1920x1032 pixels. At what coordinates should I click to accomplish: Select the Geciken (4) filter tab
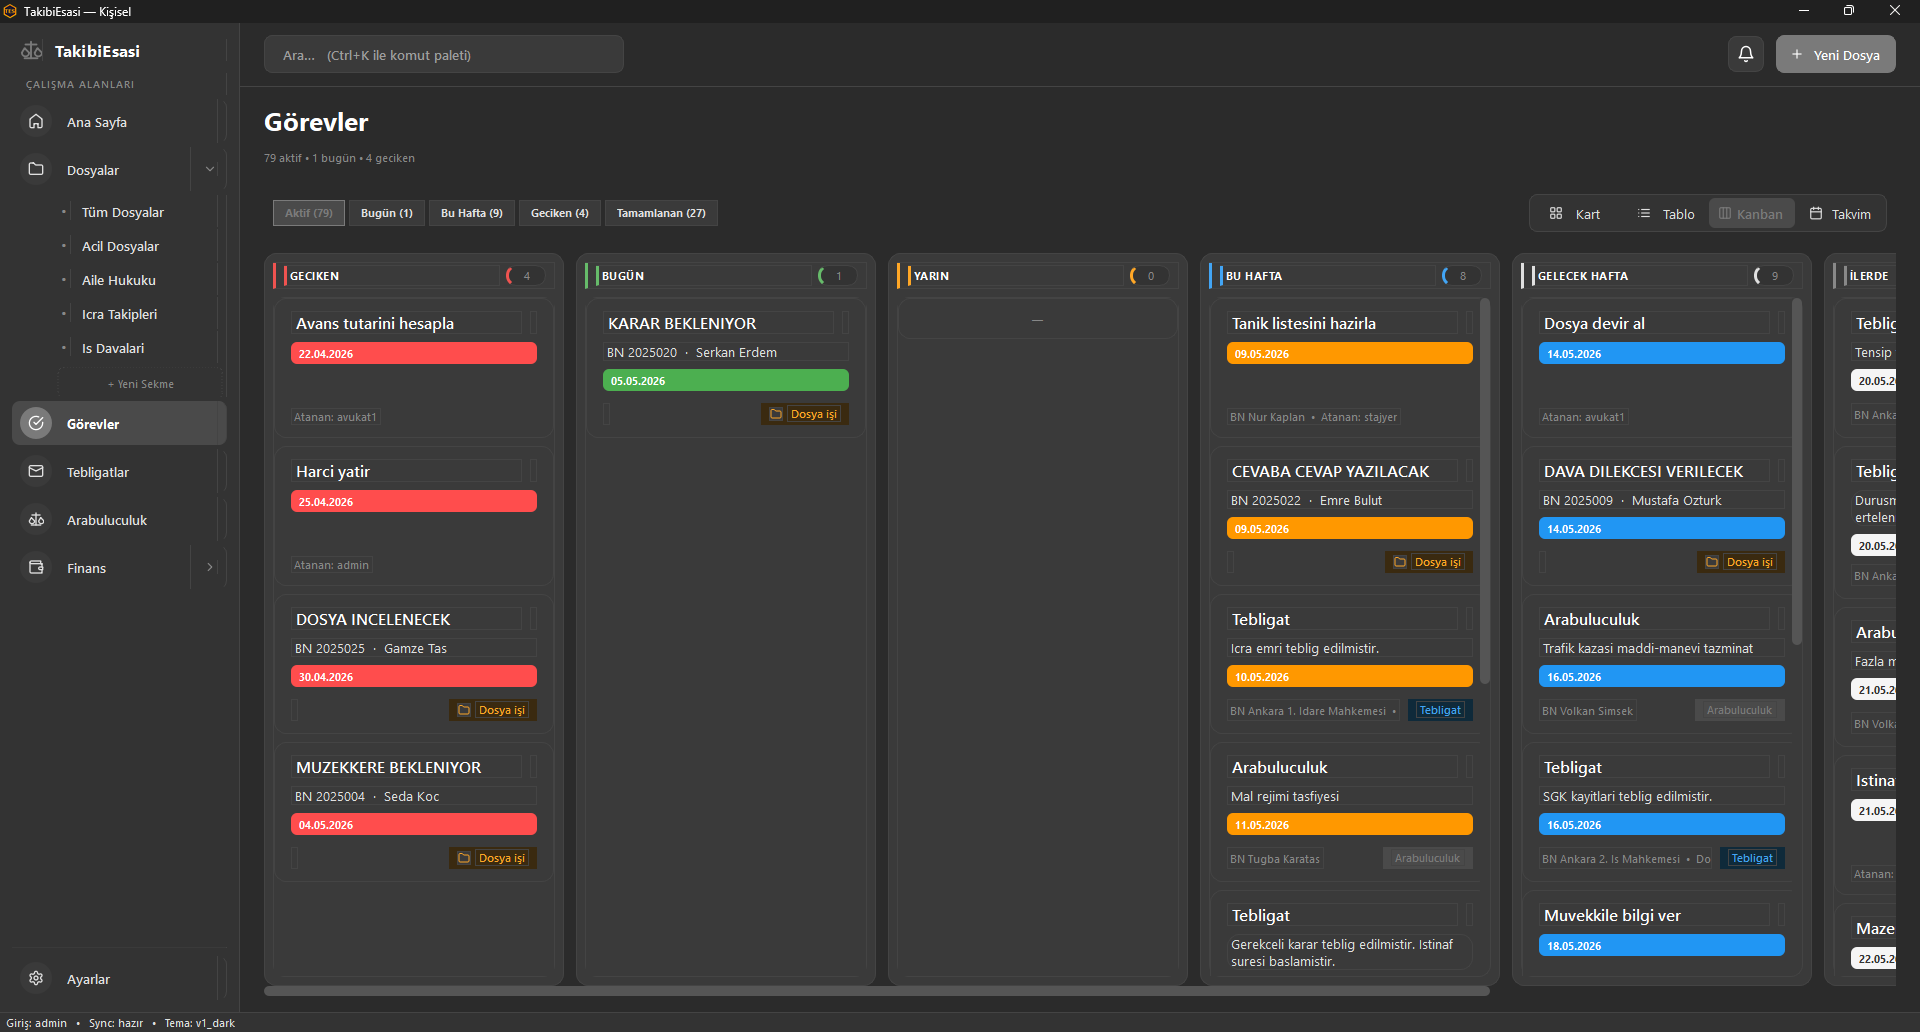560,213
